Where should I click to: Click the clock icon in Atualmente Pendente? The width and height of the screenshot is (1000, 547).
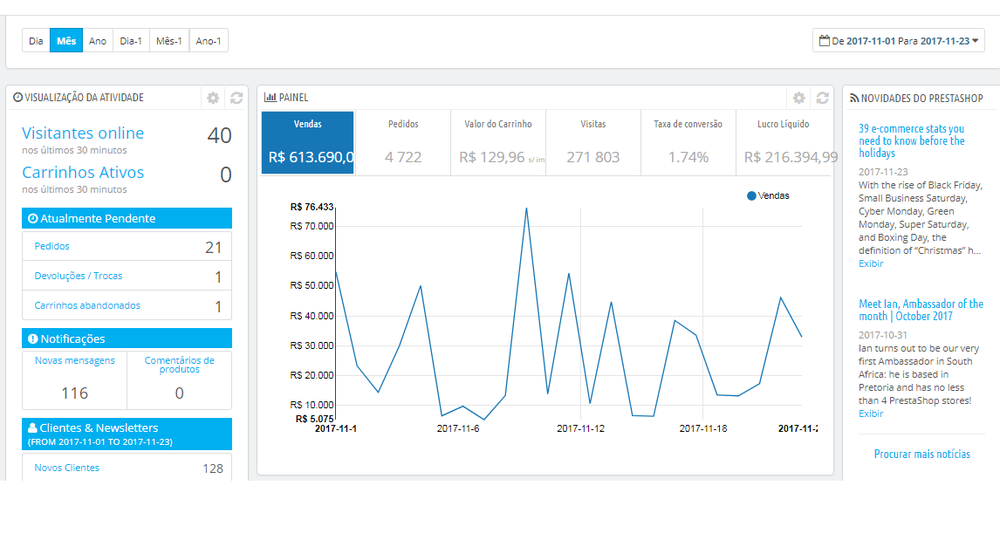33,219
